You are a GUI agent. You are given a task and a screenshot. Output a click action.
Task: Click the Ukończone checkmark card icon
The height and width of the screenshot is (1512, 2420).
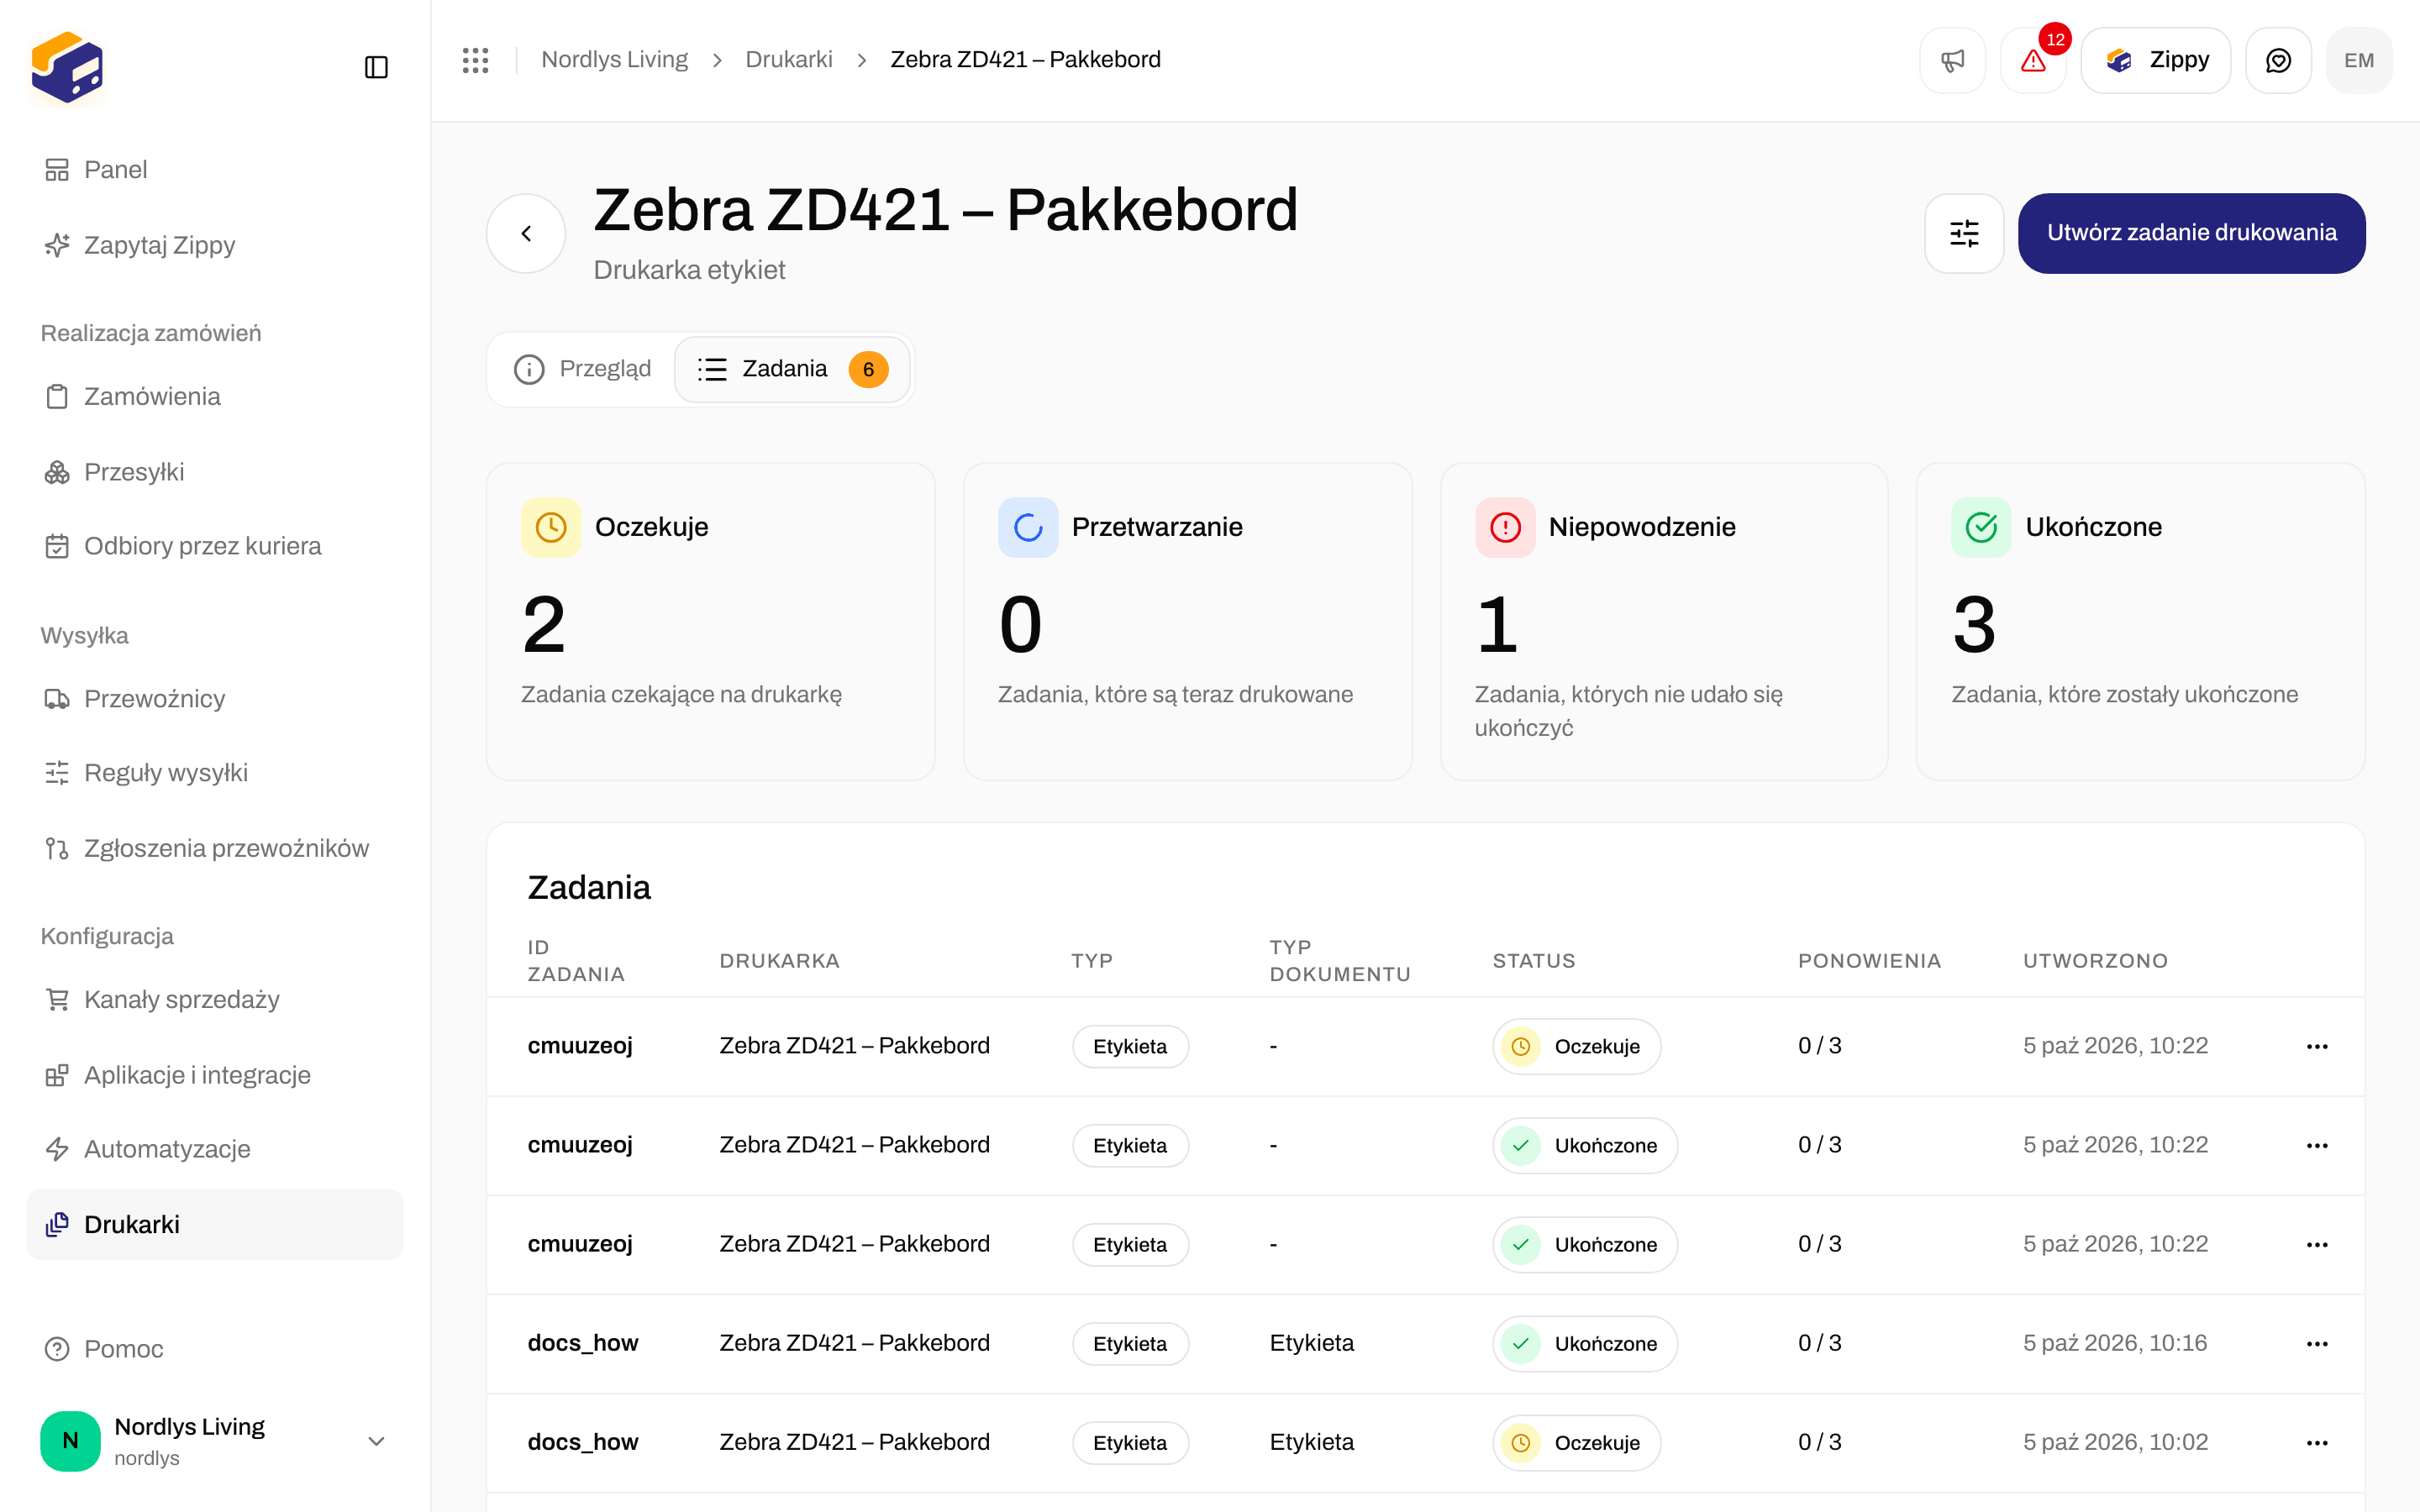[x=1981, y=527]
